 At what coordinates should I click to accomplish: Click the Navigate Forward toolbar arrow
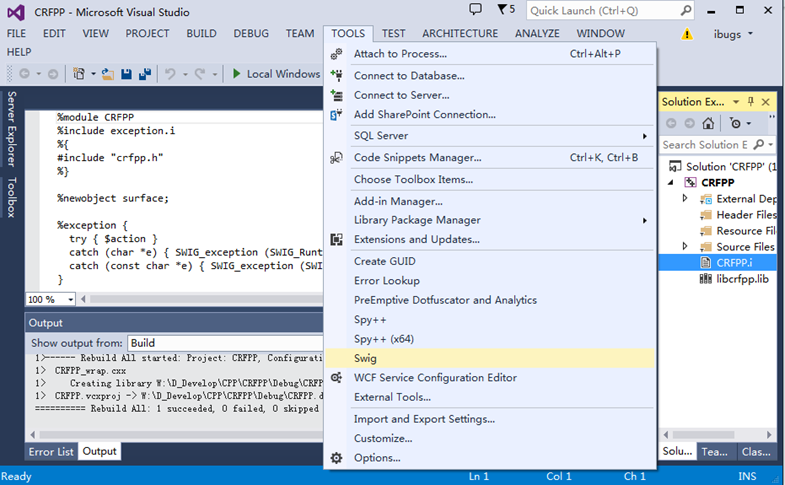(x=53, y=74)
